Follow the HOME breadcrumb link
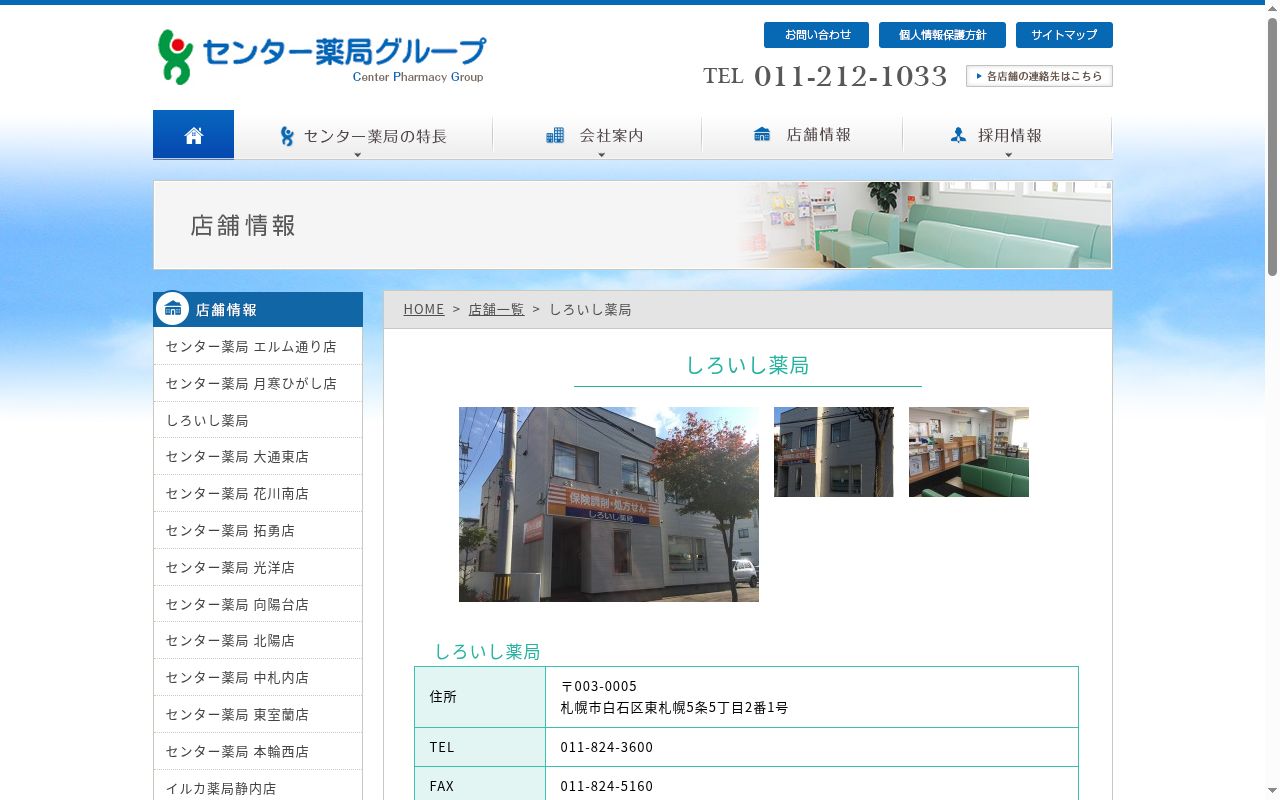The image size is (1280, 800). click(x=424, y=309)
